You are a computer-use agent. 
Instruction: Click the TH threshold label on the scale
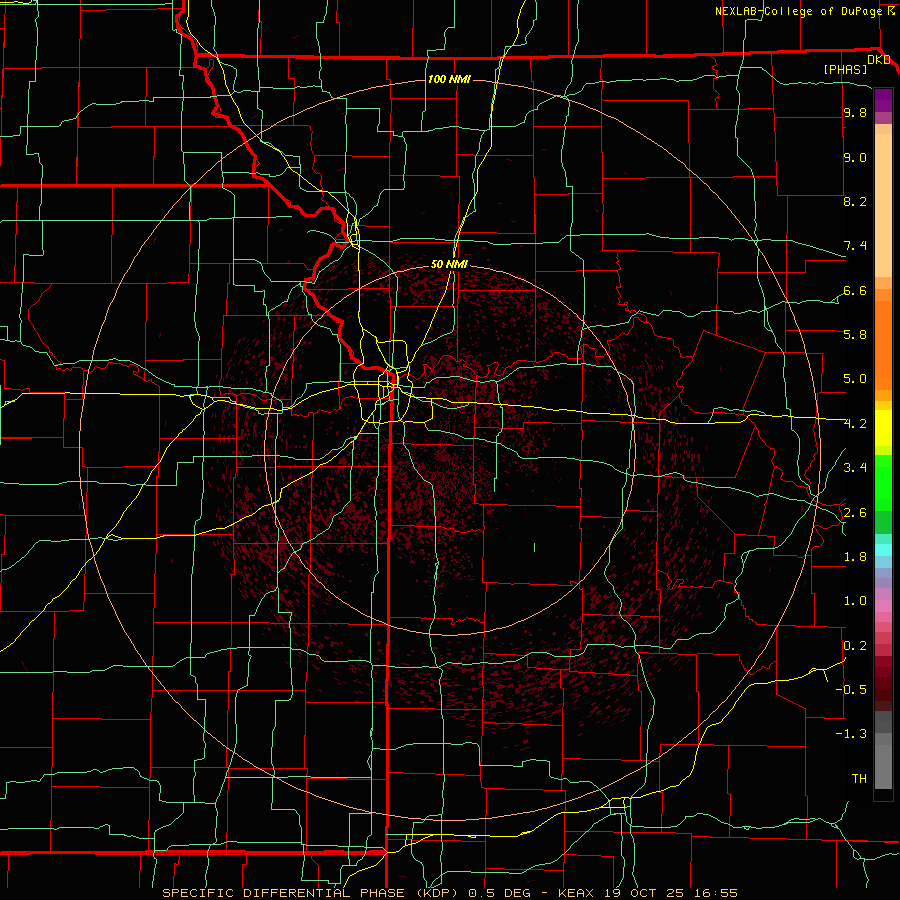click(x=859, y=779)
